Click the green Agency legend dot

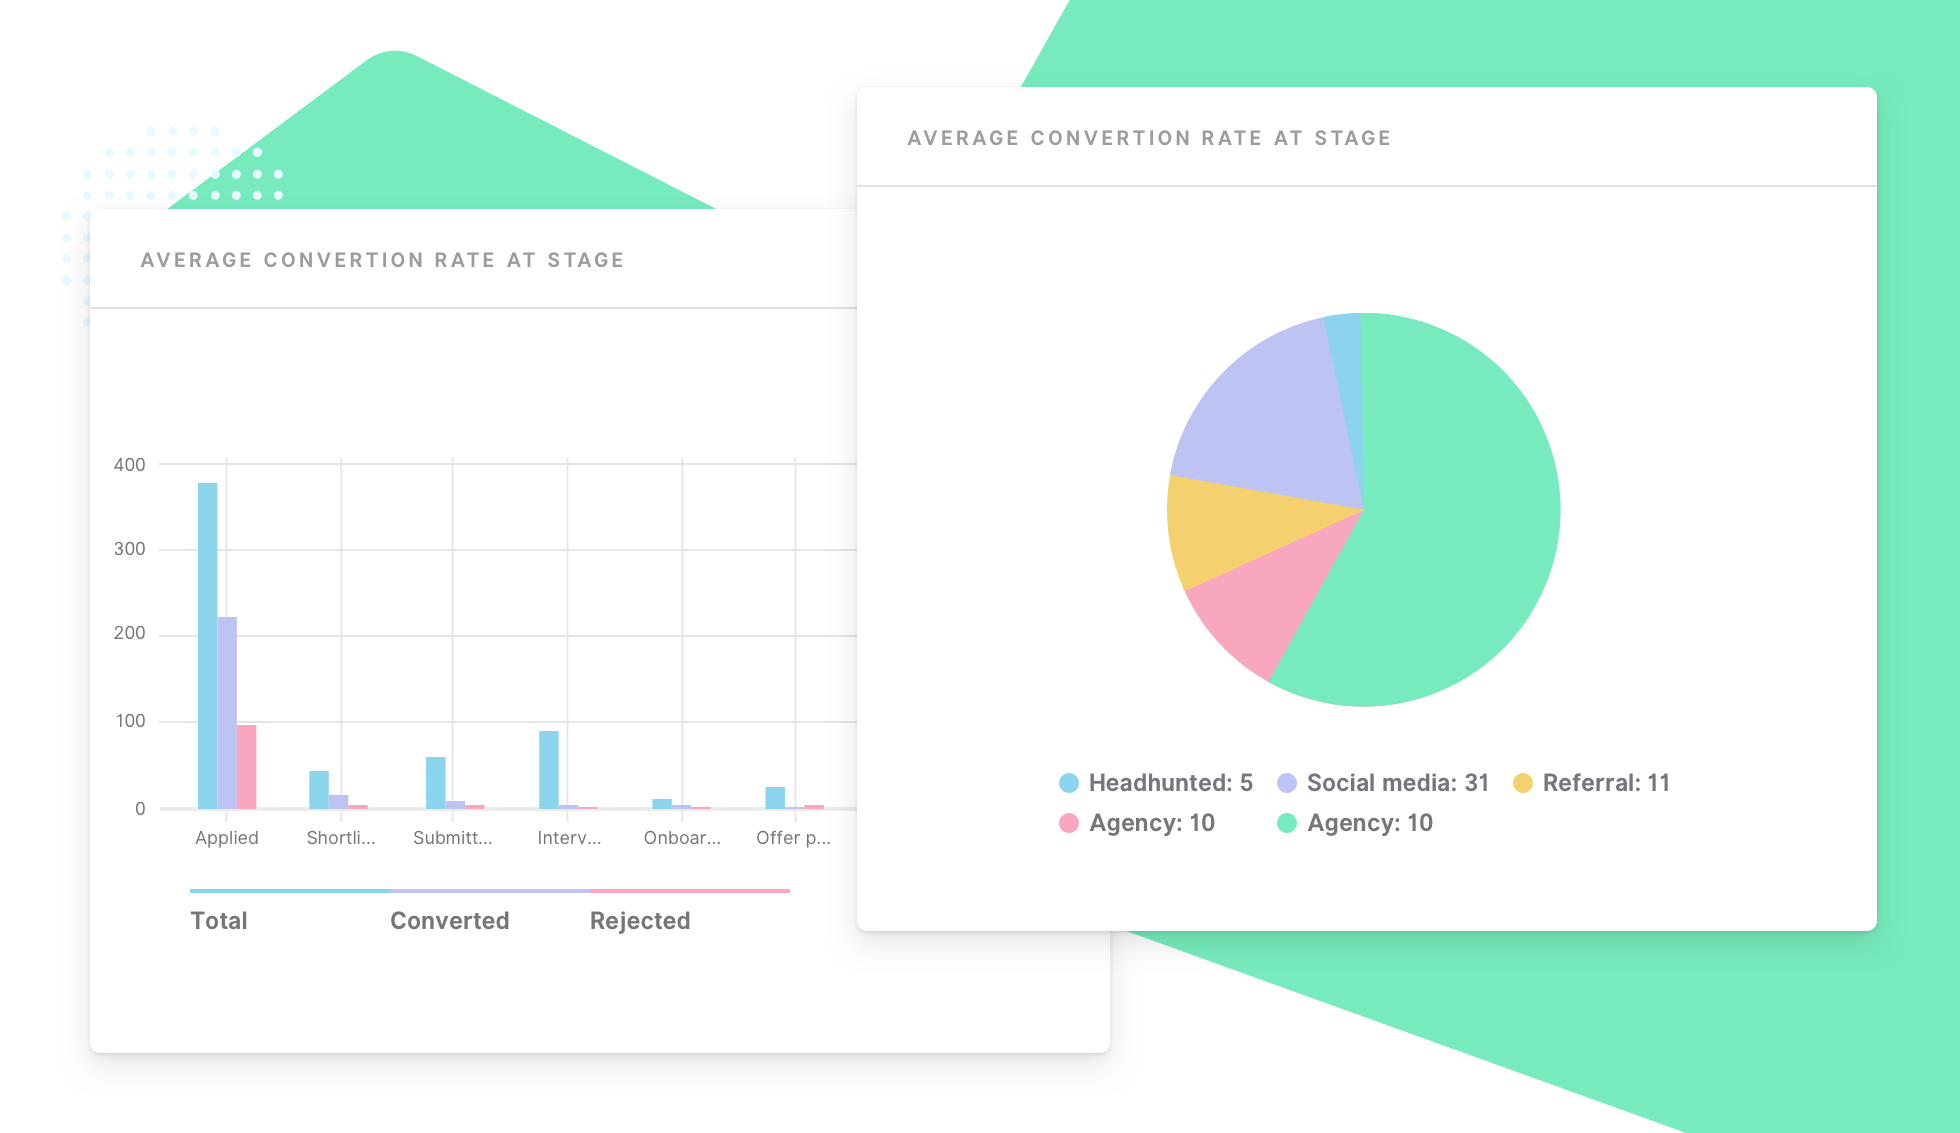1287,823
